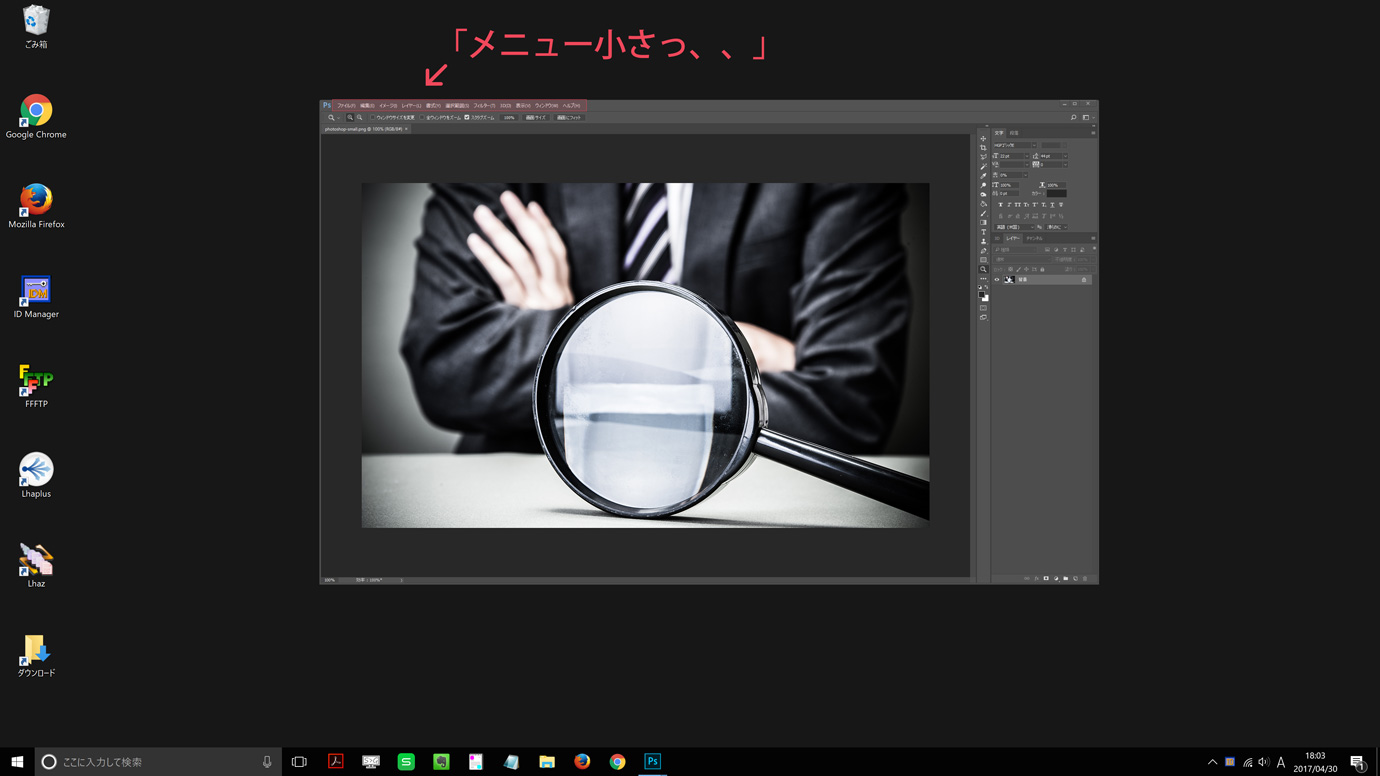
Task: Switch to the チャンネル tab
Action: 1034,239
